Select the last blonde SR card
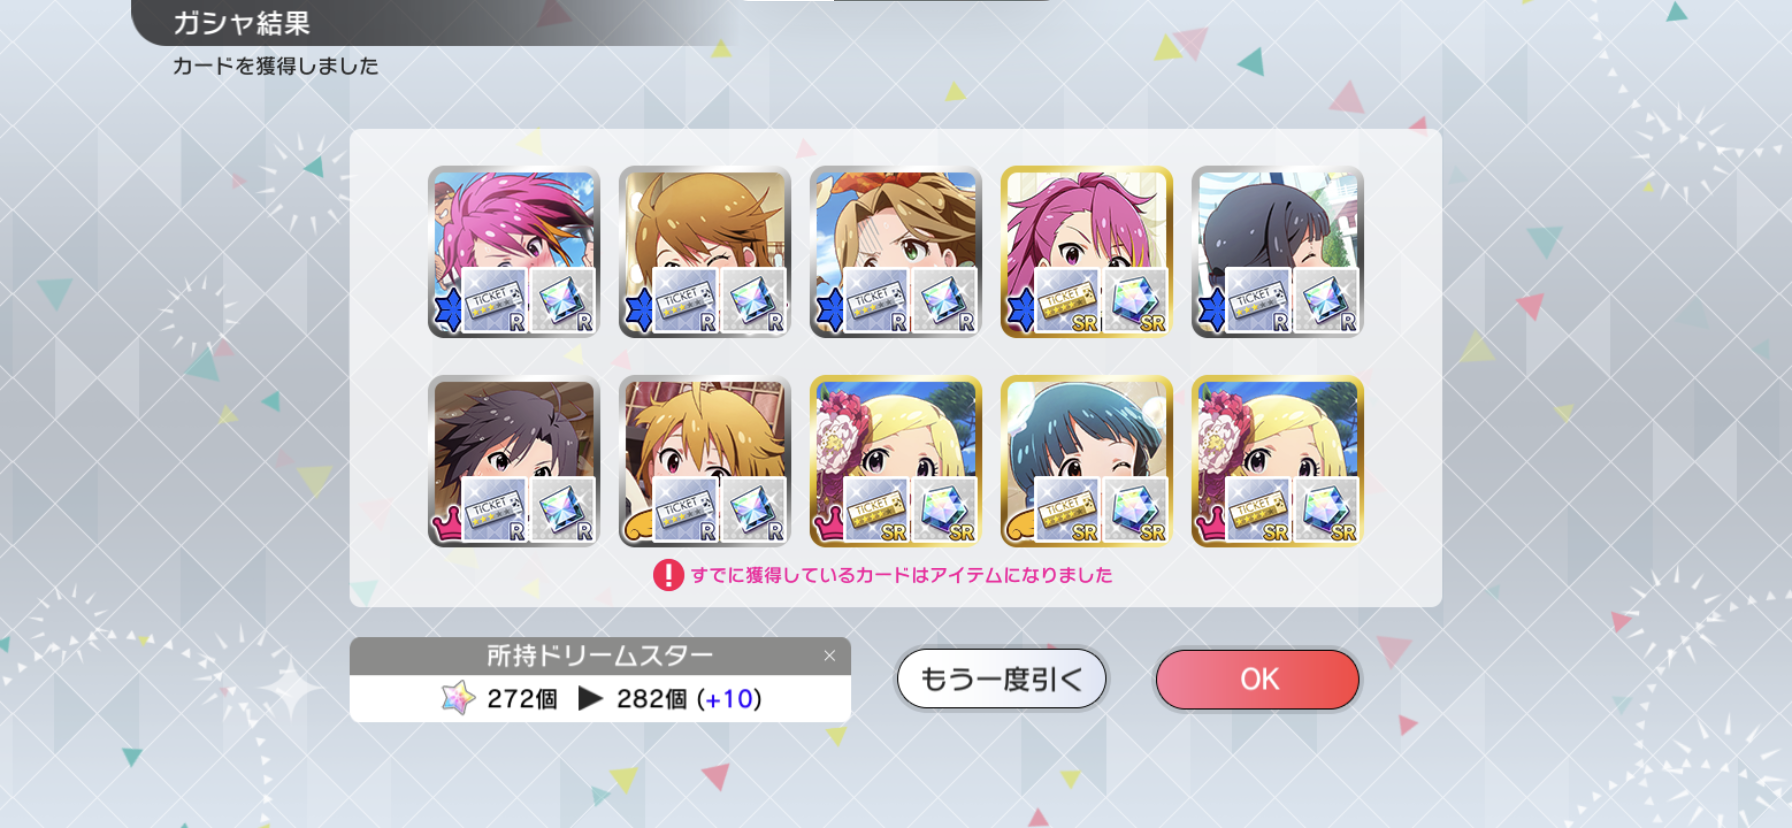 1278,461
